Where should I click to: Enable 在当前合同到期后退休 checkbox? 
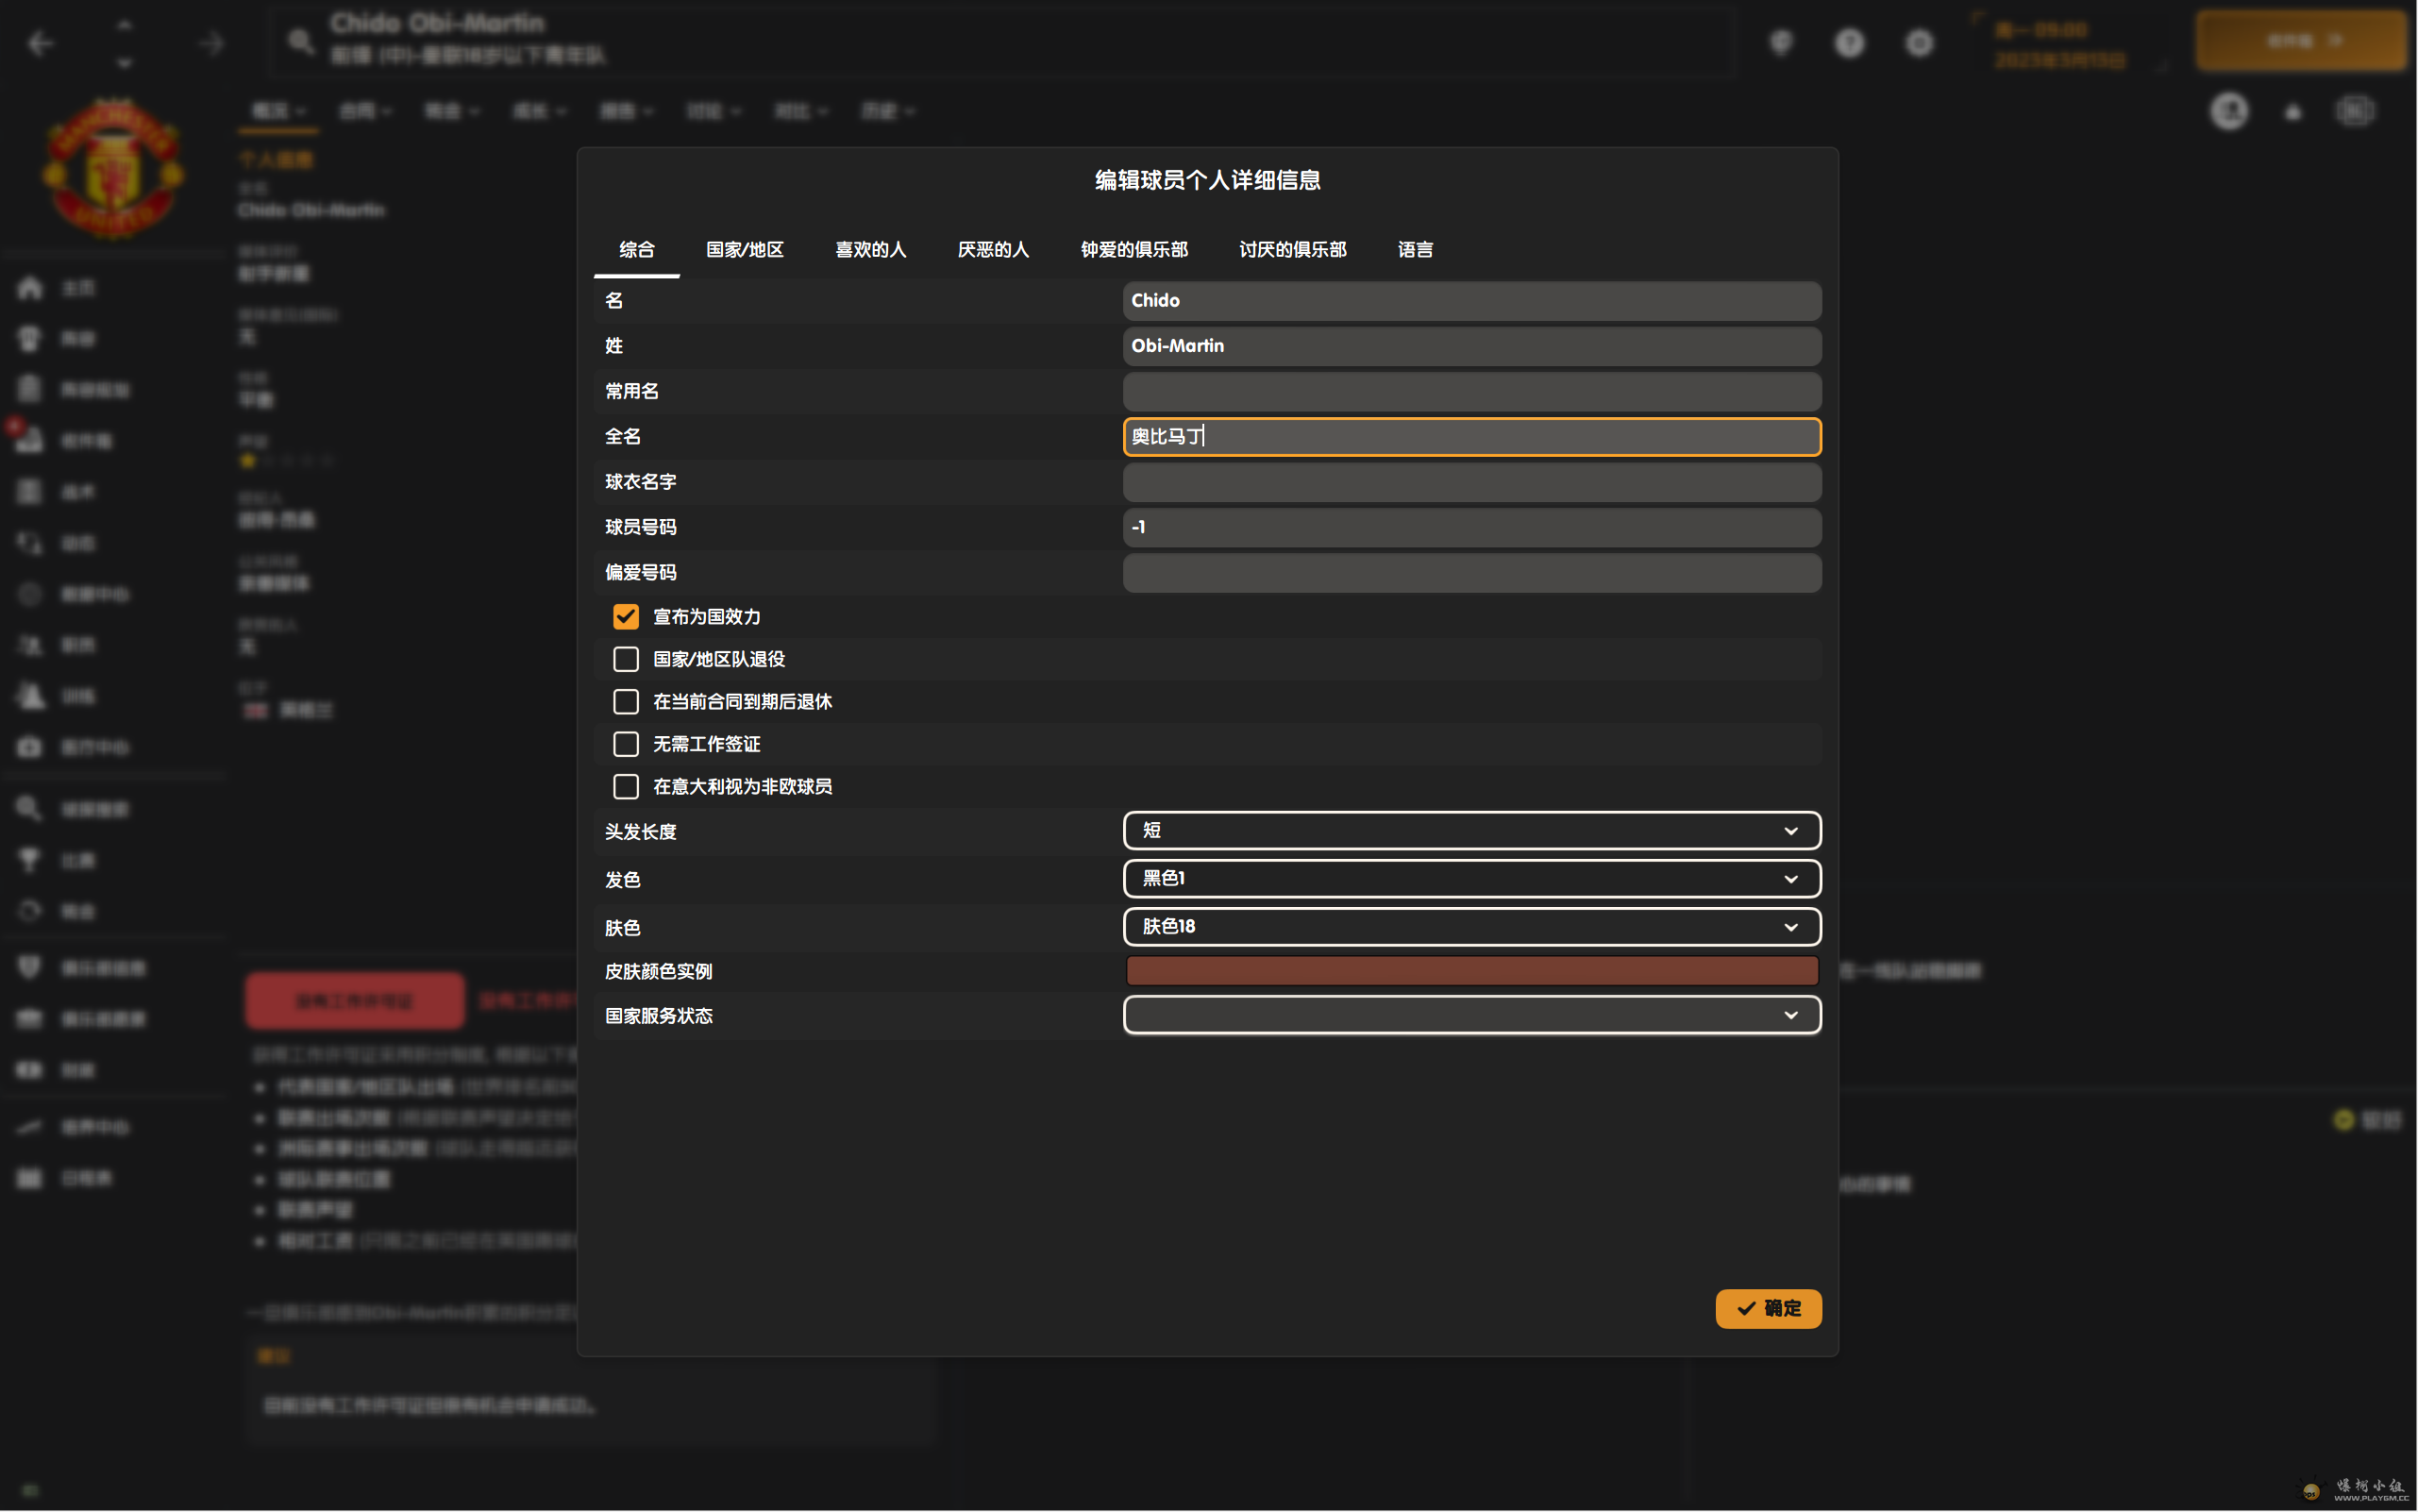(626, 702)
